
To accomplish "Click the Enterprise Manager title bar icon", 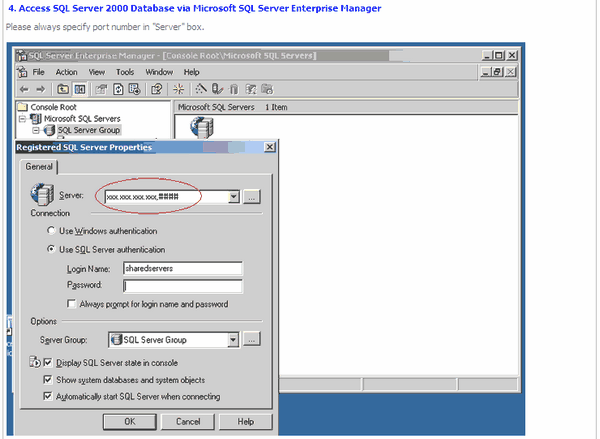I will click(21, 55).
